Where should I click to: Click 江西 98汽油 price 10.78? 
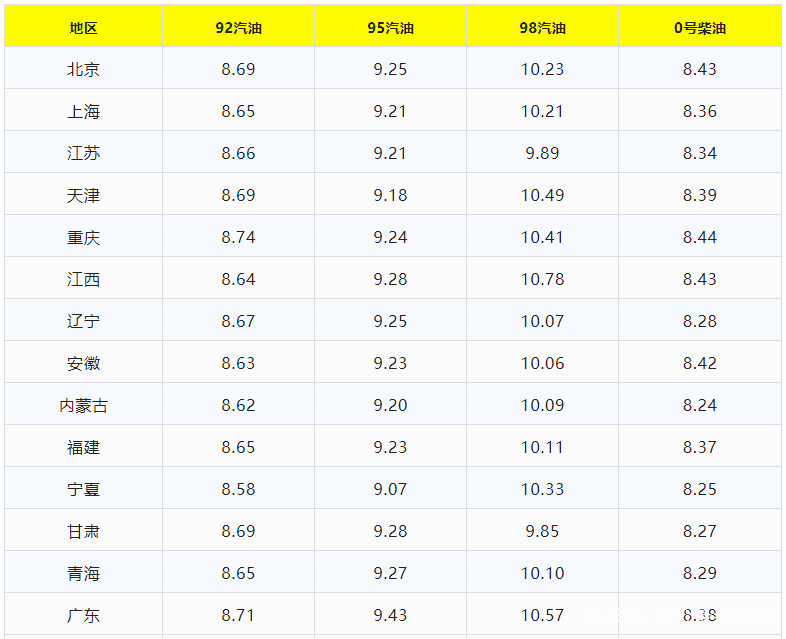point(542,279)
